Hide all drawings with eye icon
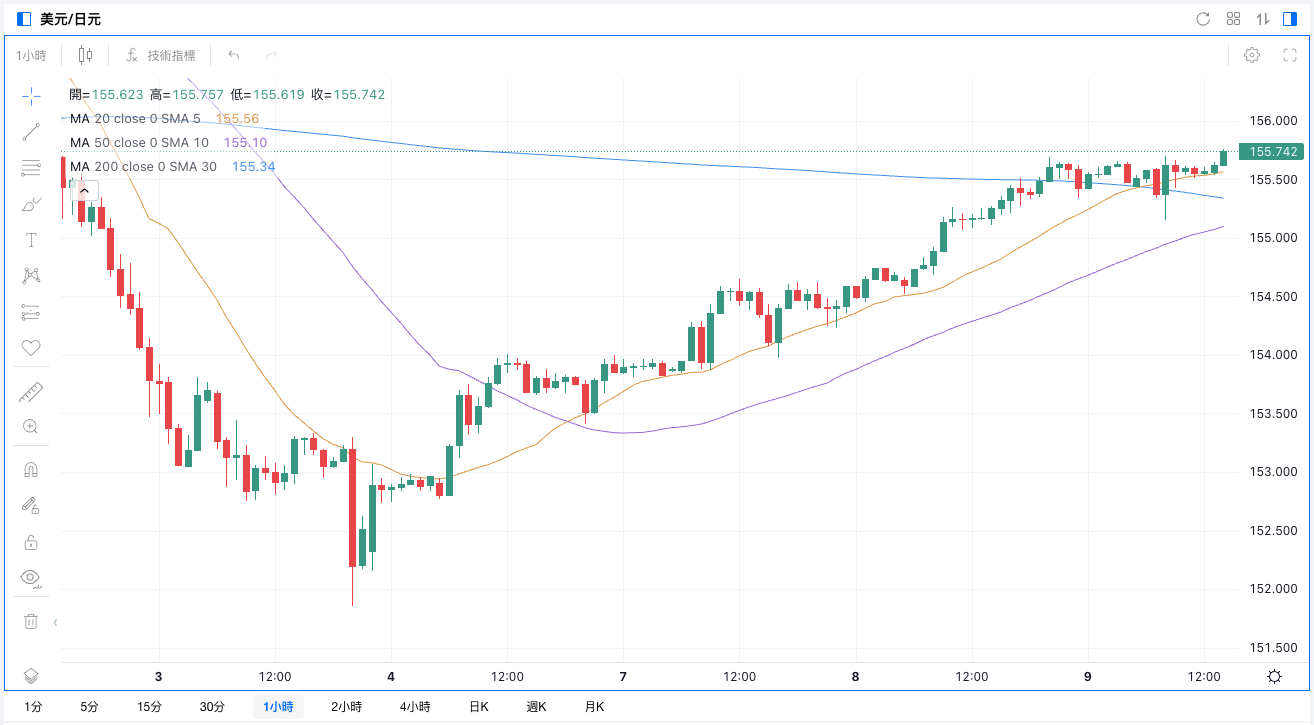The width and height of the screenshot is (1314, 725). coord(31,577)
